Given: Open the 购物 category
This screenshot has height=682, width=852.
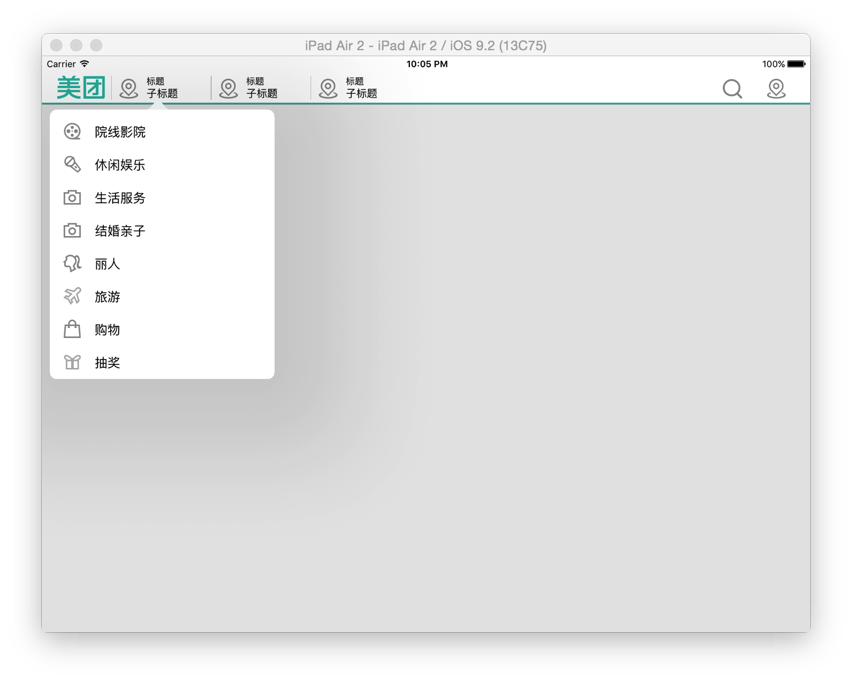Looking at the screenshot, I should click(162, 329).
